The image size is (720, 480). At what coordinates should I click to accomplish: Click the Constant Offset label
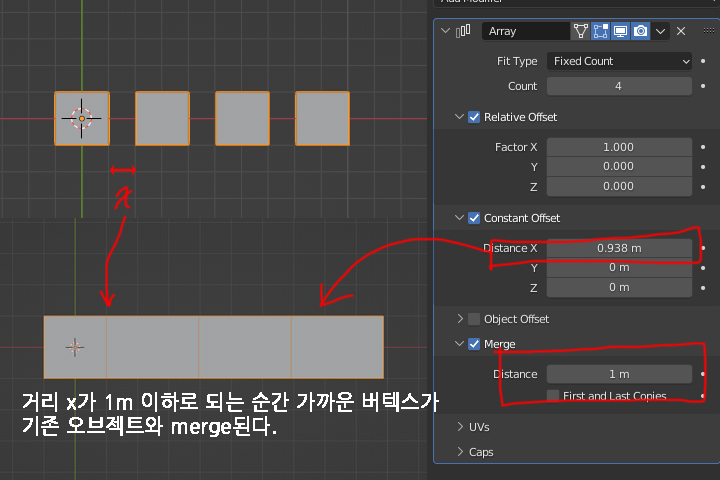(x=522, y=218)
